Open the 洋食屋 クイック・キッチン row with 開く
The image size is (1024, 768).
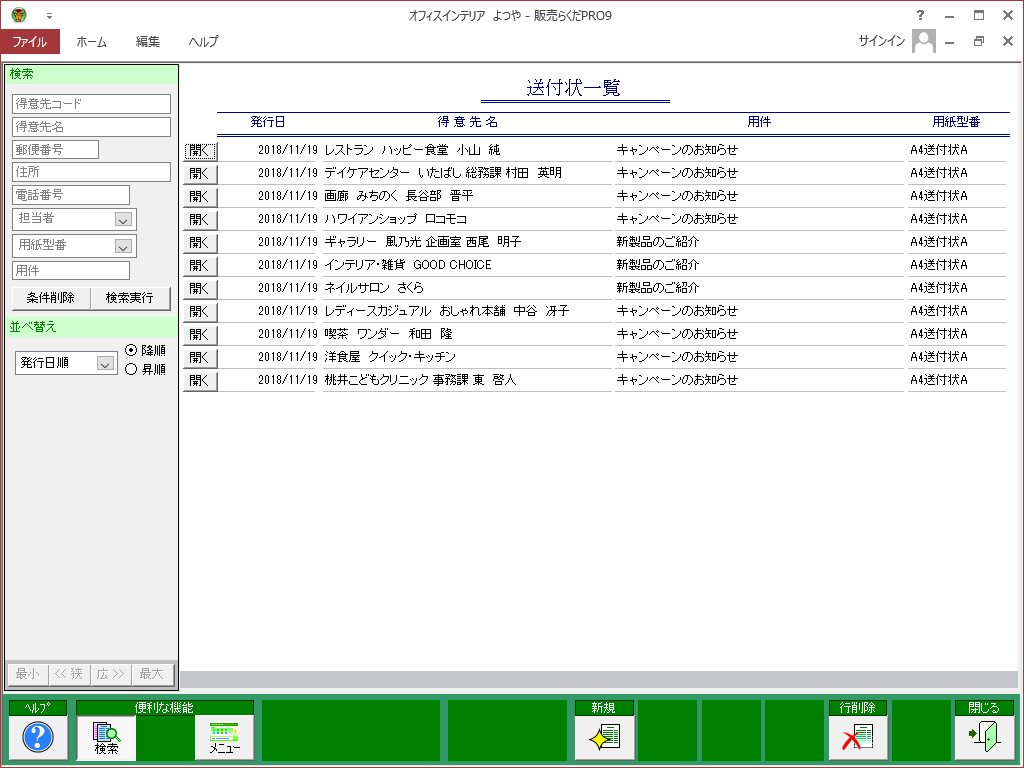pos(200,357)
